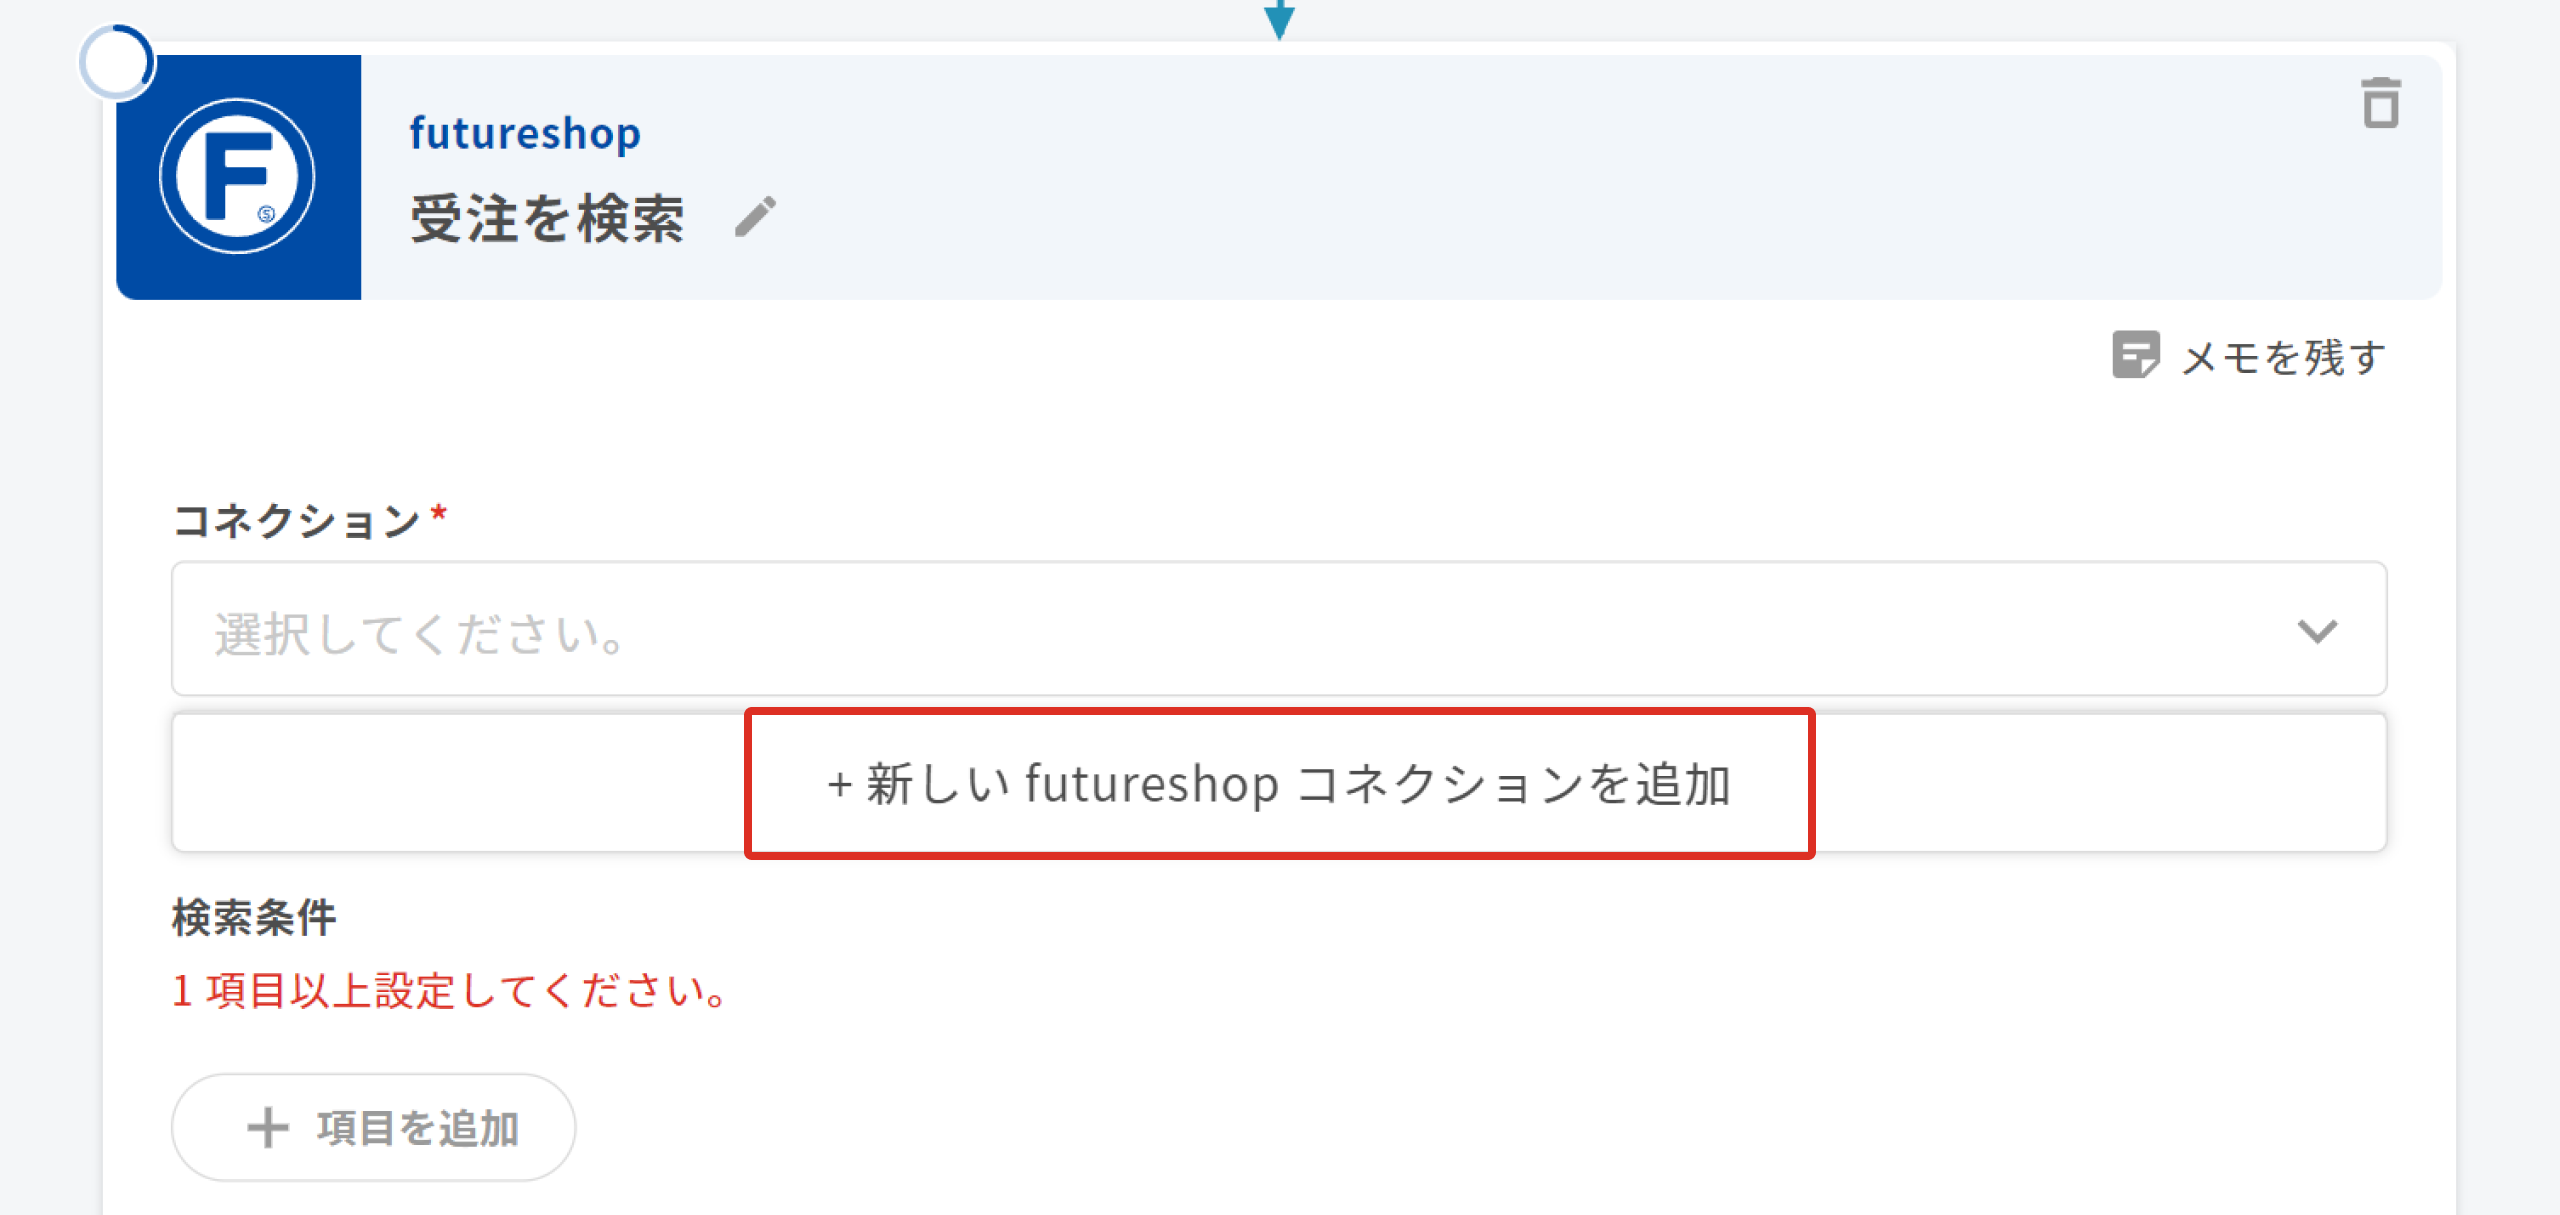This screenshot has width=2560, height=1215.
Task: Click the 検索条件 section label
Action: click(254, 917)
